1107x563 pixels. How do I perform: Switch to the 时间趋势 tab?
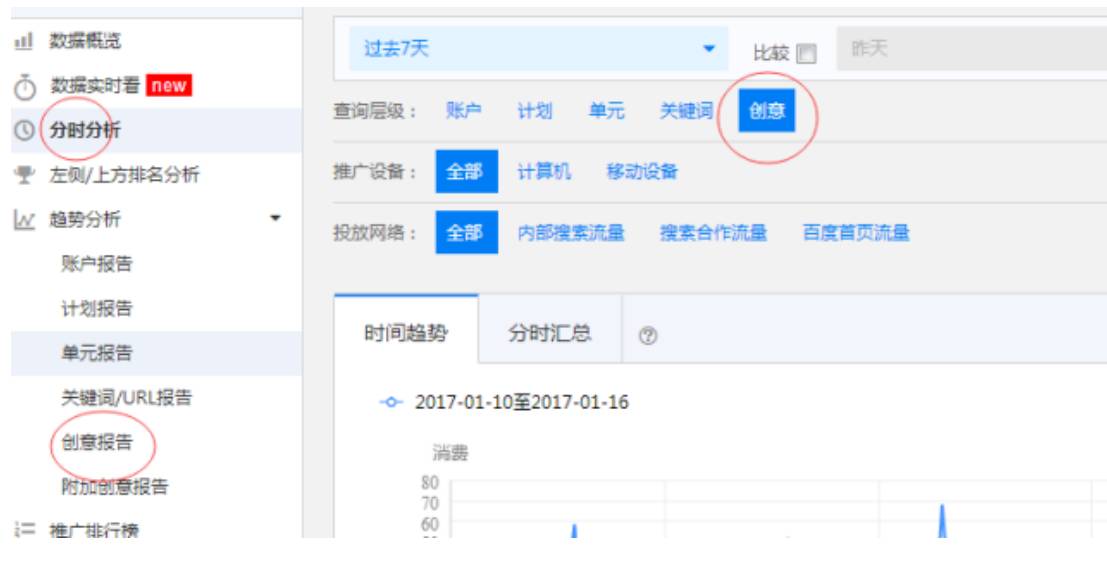[x=406, y=333]
